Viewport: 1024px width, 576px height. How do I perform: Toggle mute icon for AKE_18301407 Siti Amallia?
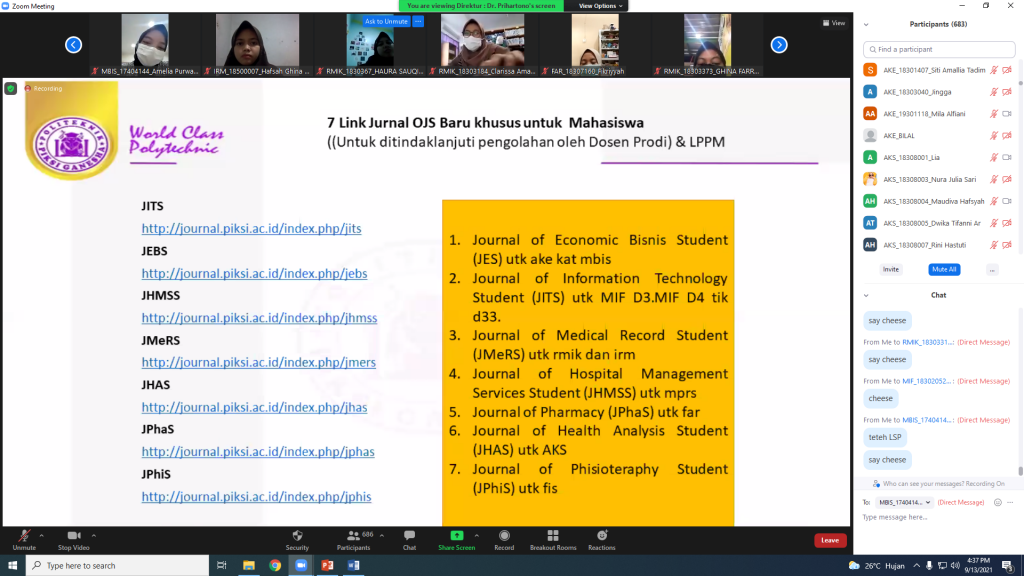click(x=994, y=70)
